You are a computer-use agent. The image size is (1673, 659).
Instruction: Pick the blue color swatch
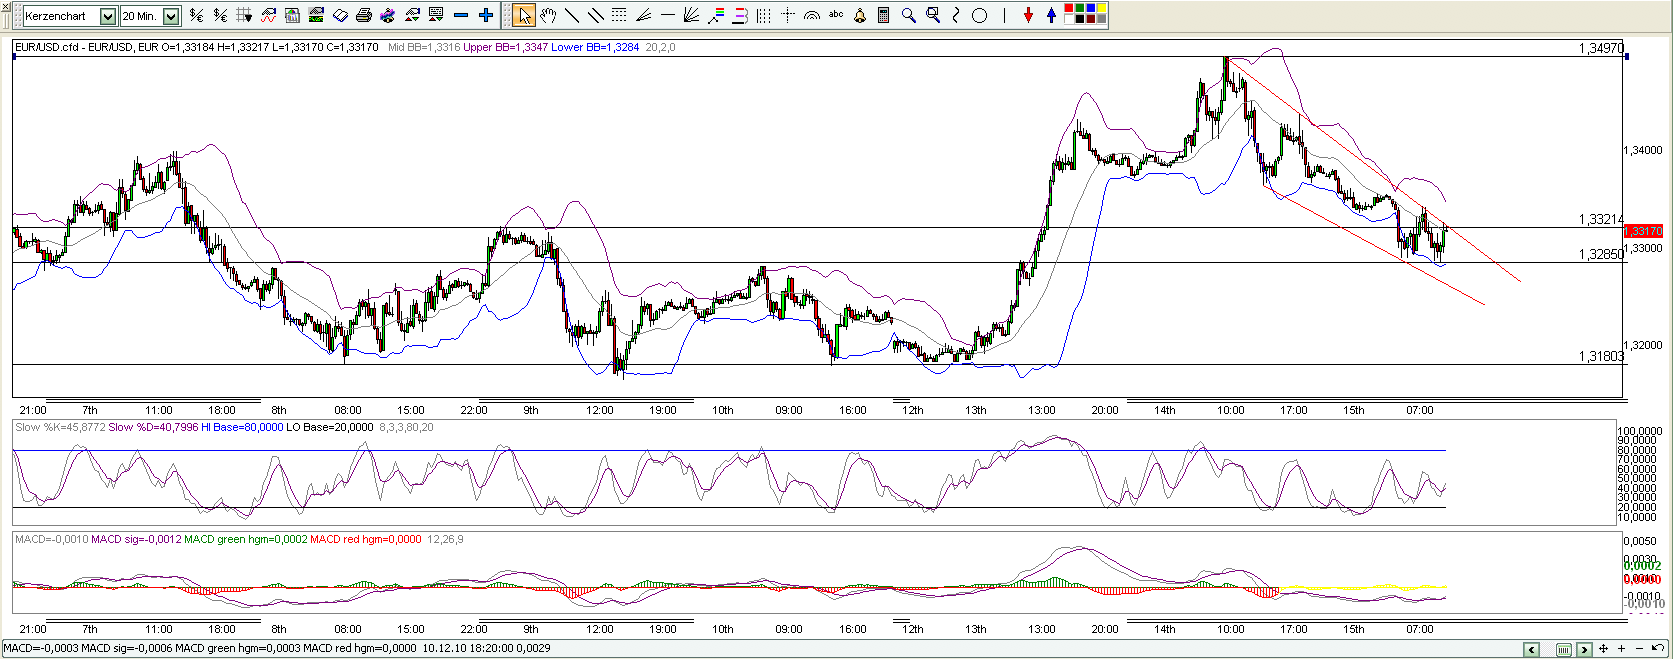(x=1091, y=8)
